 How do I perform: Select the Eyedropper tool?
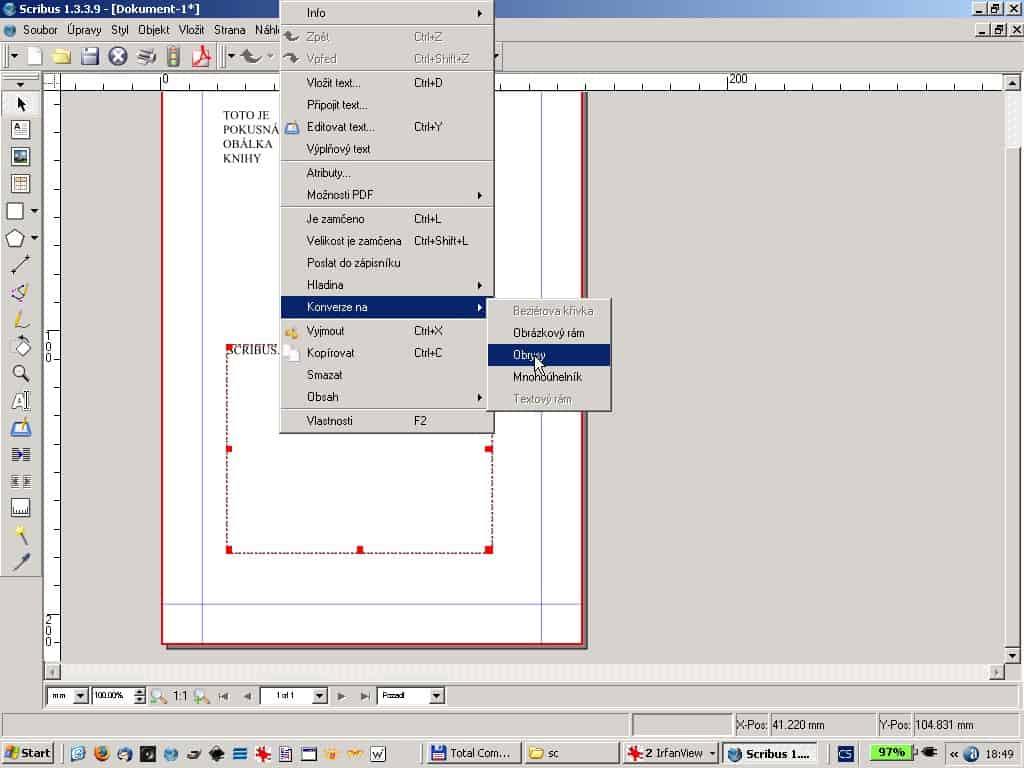(20, 562)
